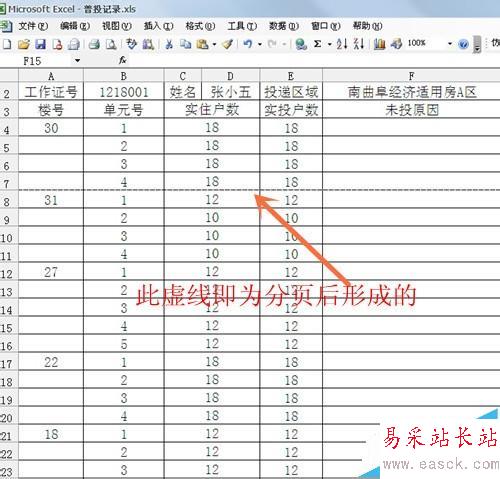Expand the Undo history arrow
Screen dimensions: 500x479
click(260, 44)
